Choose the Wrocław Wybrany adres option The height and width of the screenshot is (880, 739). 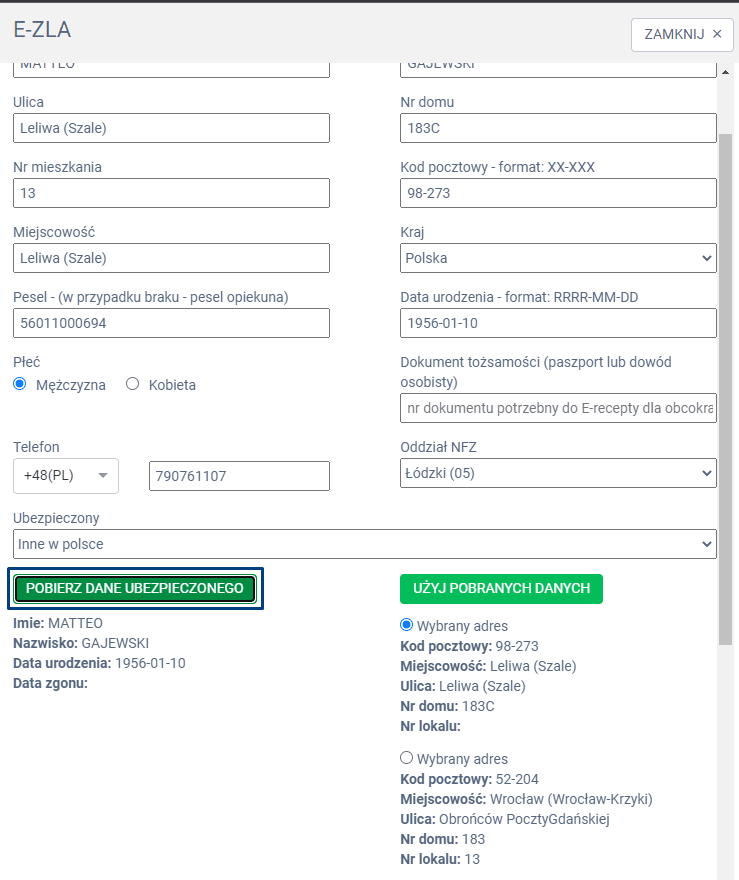click(406, 758)
